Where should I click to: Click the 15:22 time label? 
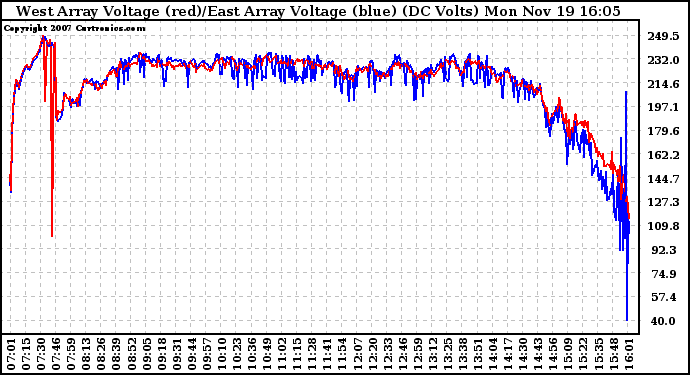click(583, 354)
